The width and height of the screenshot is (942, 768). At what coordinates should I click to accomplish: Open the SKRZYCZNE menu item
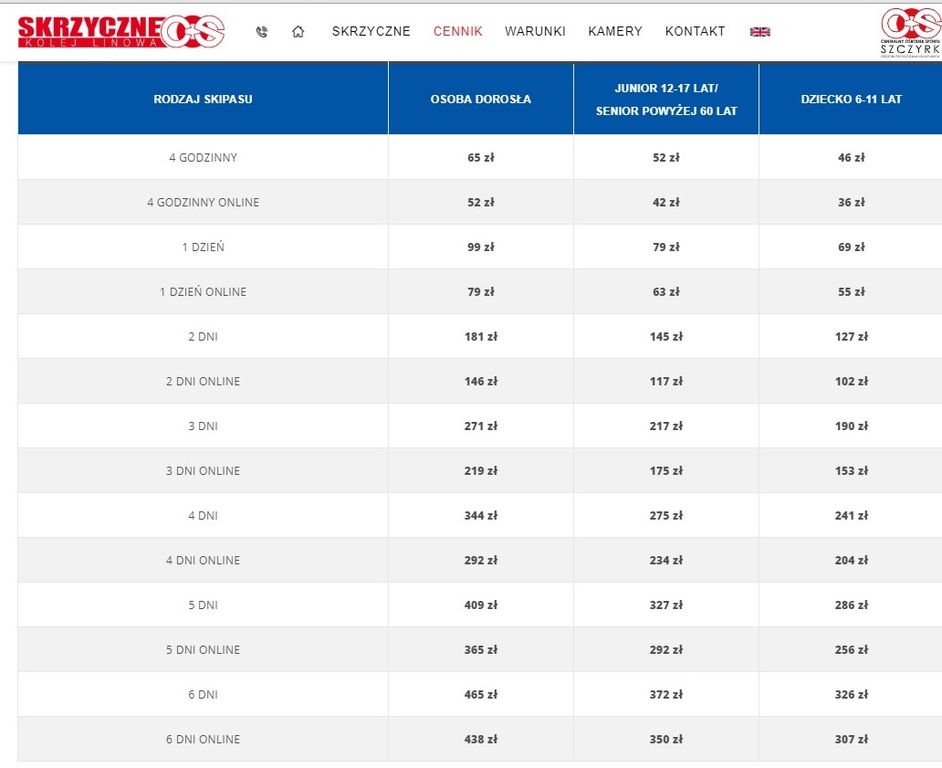tap(371, 32)
